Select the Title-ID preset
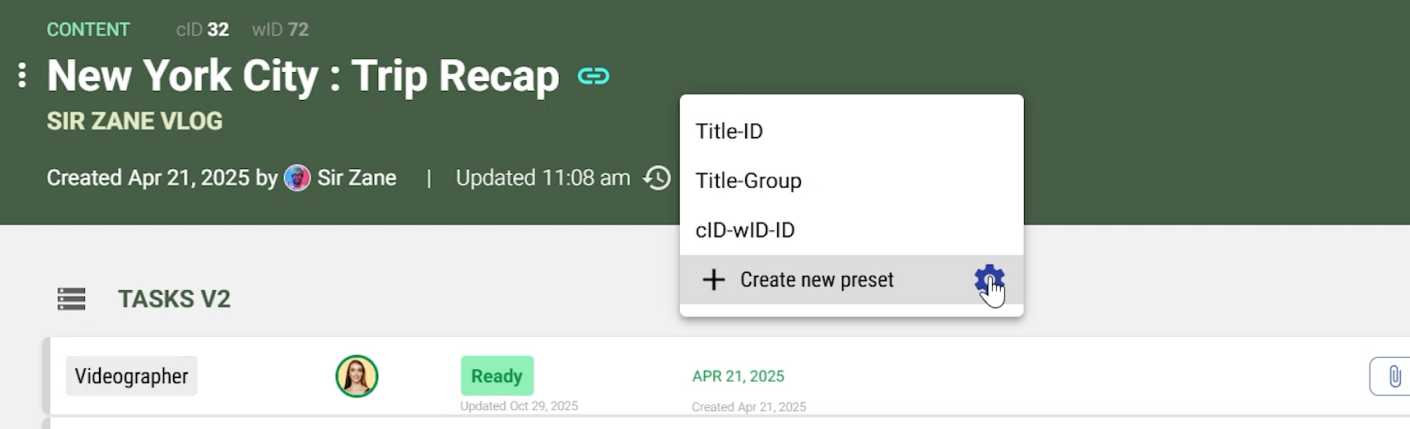 pyautogui.click(x=729, y=131)
